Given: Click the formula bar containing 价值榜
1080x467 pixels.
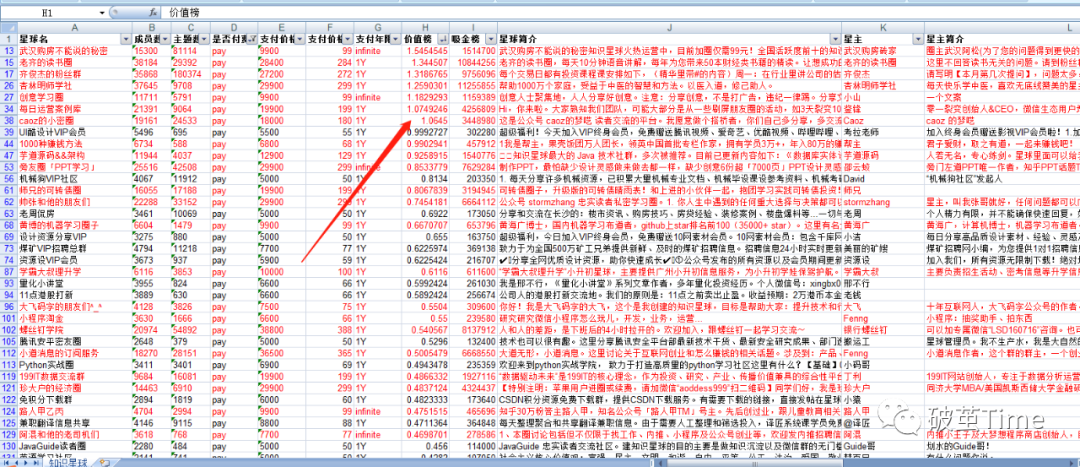Looking at the screenshot, I should click(x=600, y=13).
